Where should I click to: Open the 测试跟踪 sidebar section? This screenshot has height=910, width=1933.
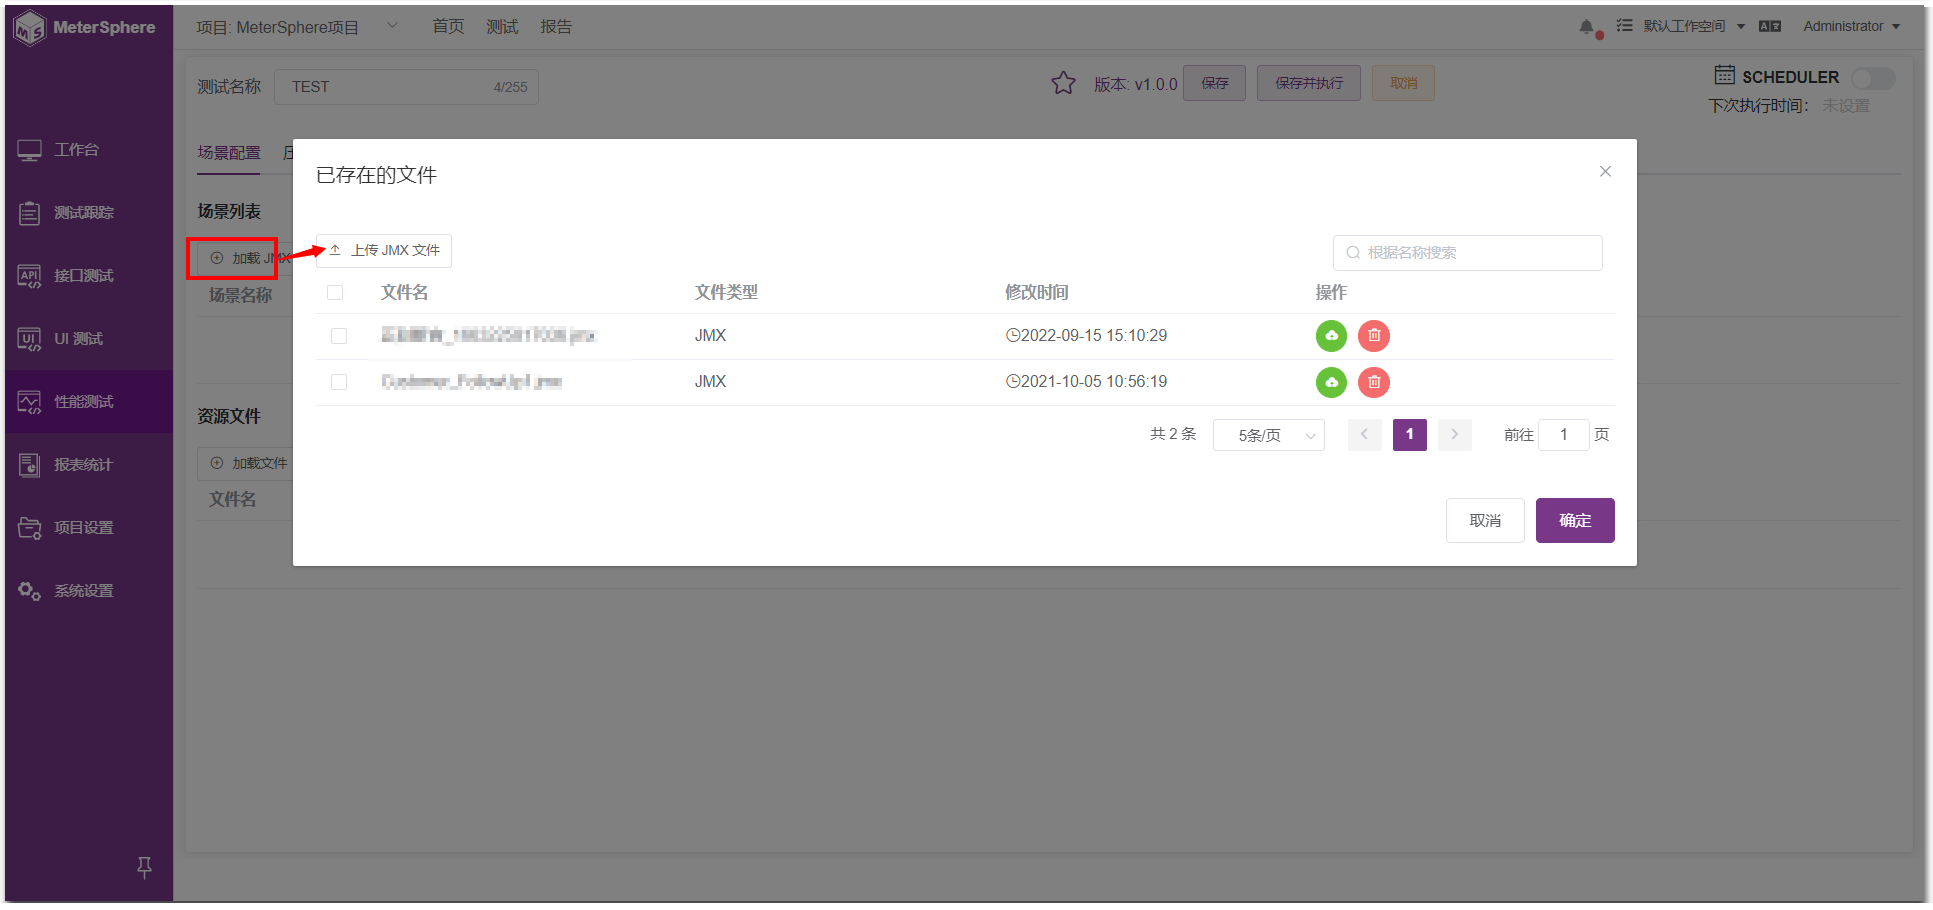(88, 213)
